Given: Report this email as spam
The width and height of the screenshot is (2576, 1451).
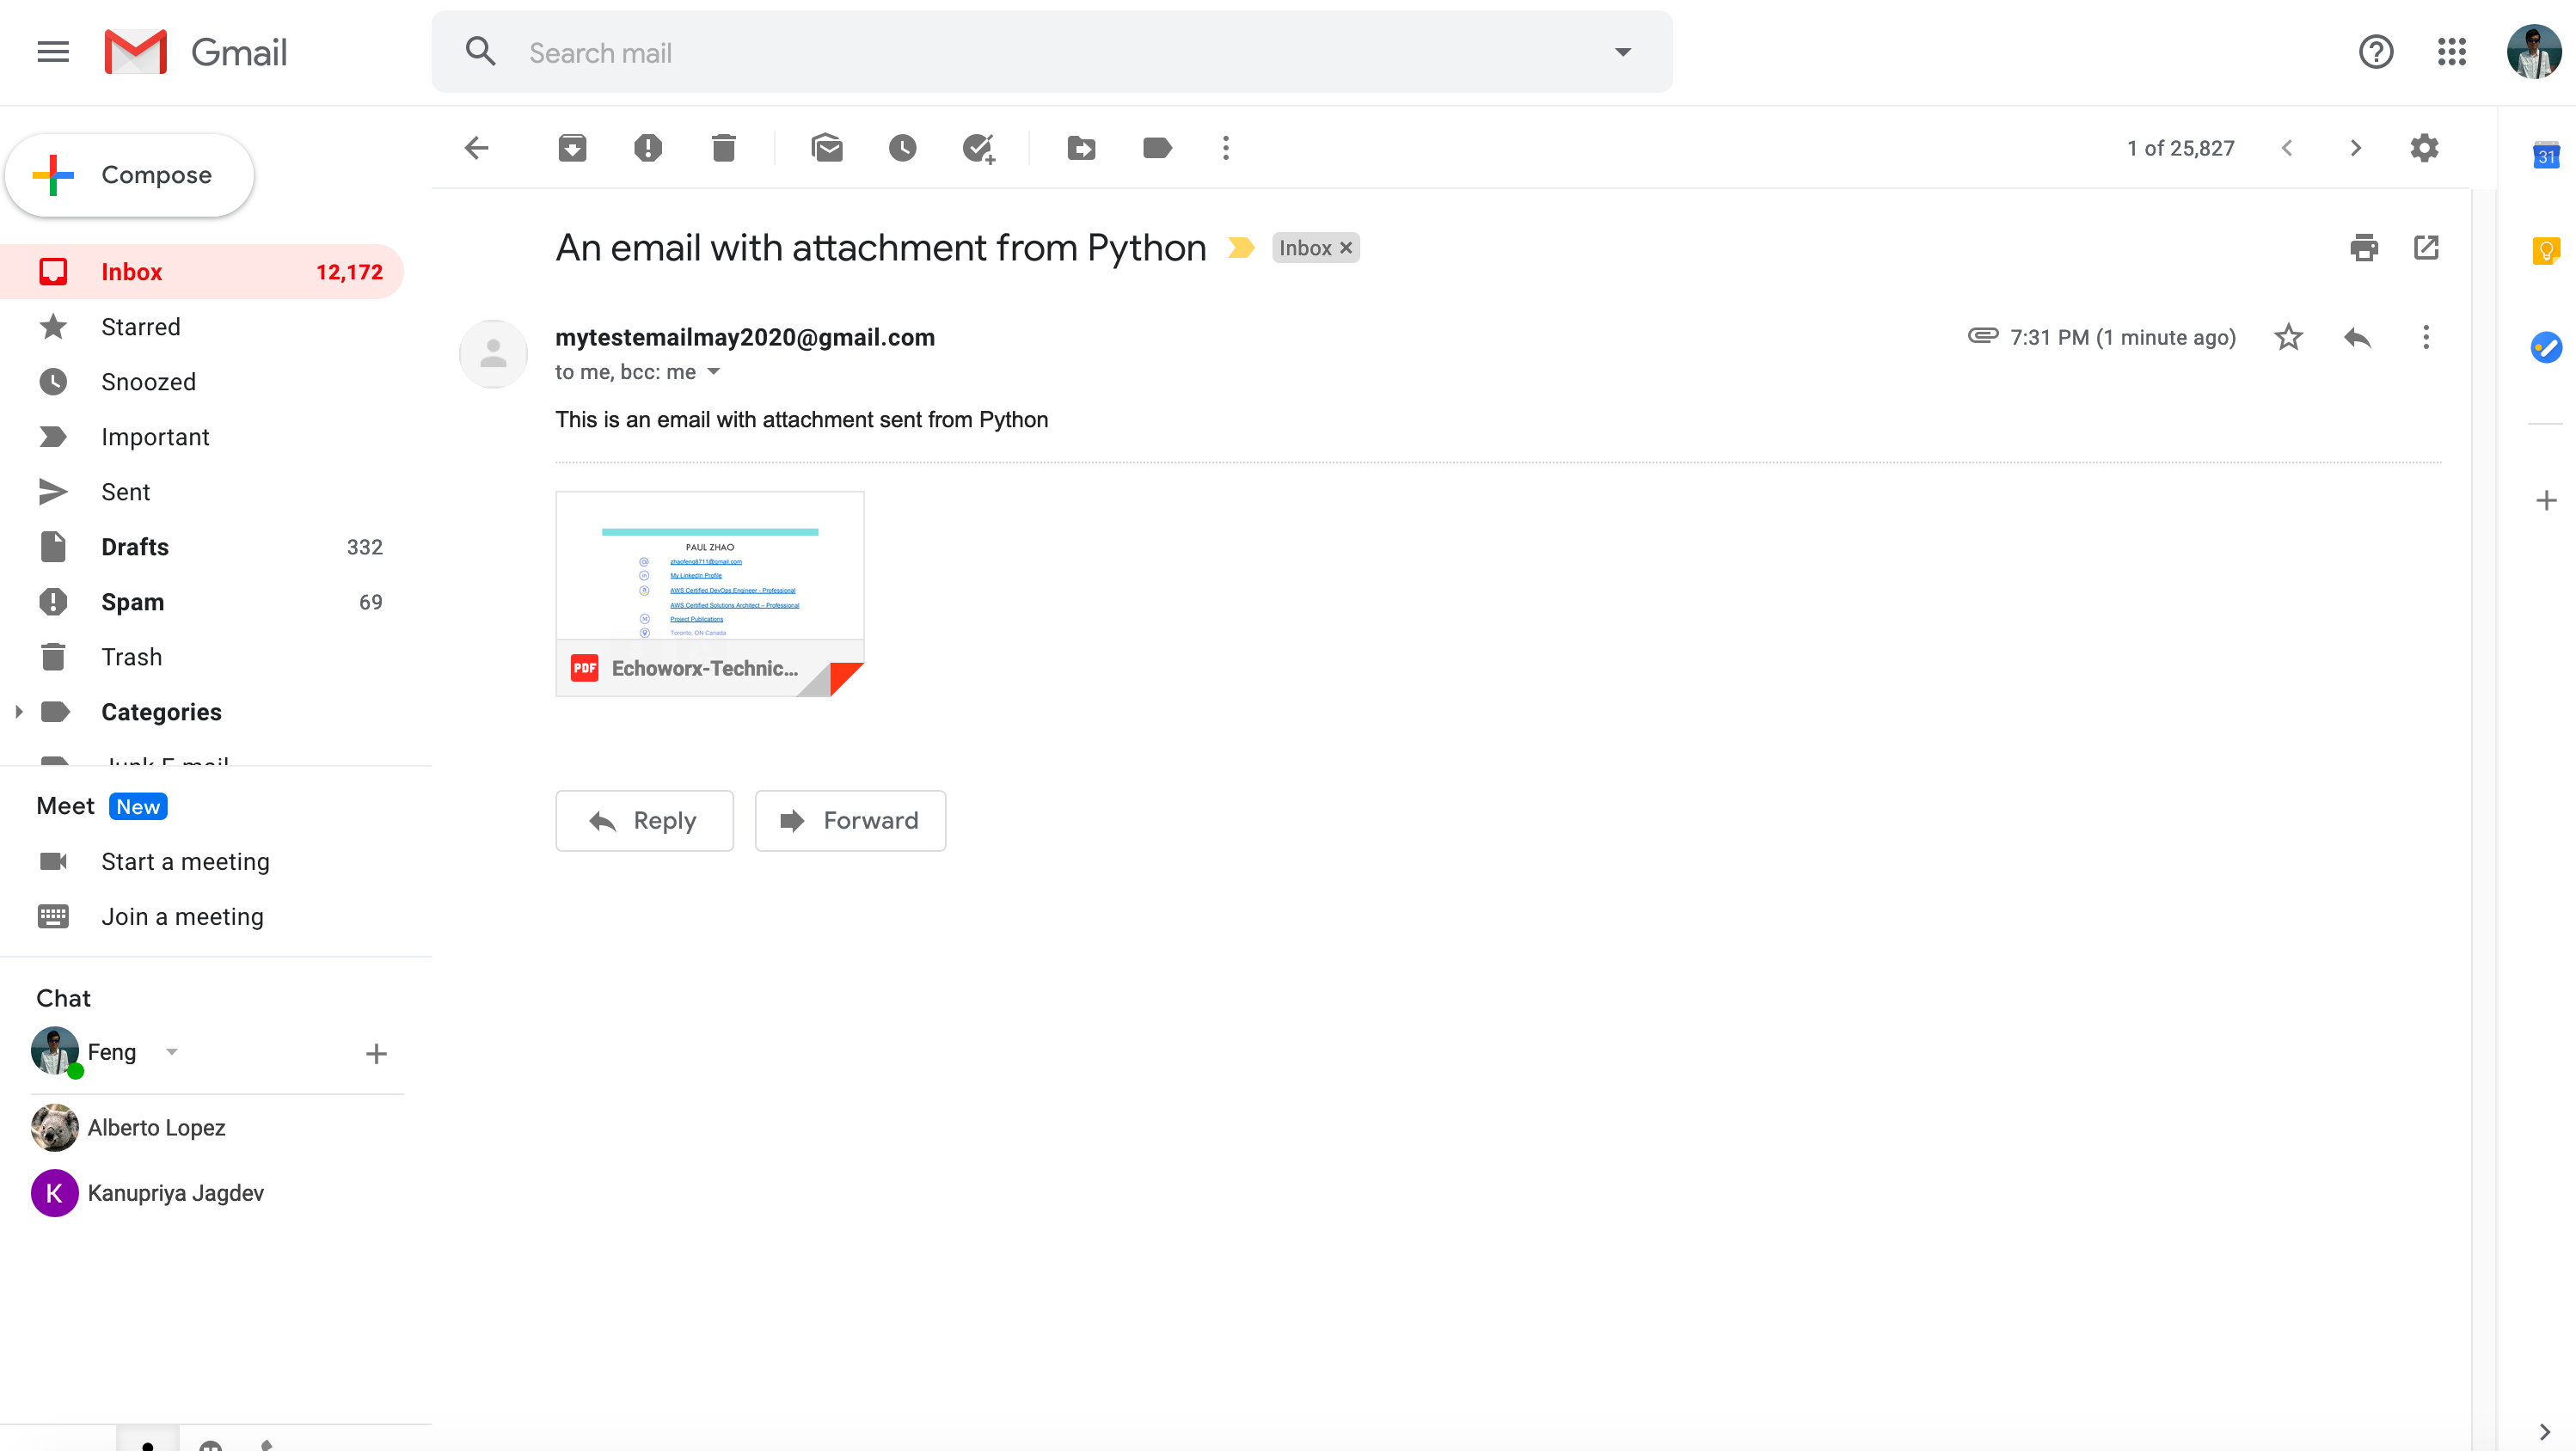Looking at the screenshot, I should click(x=648, y=148).
